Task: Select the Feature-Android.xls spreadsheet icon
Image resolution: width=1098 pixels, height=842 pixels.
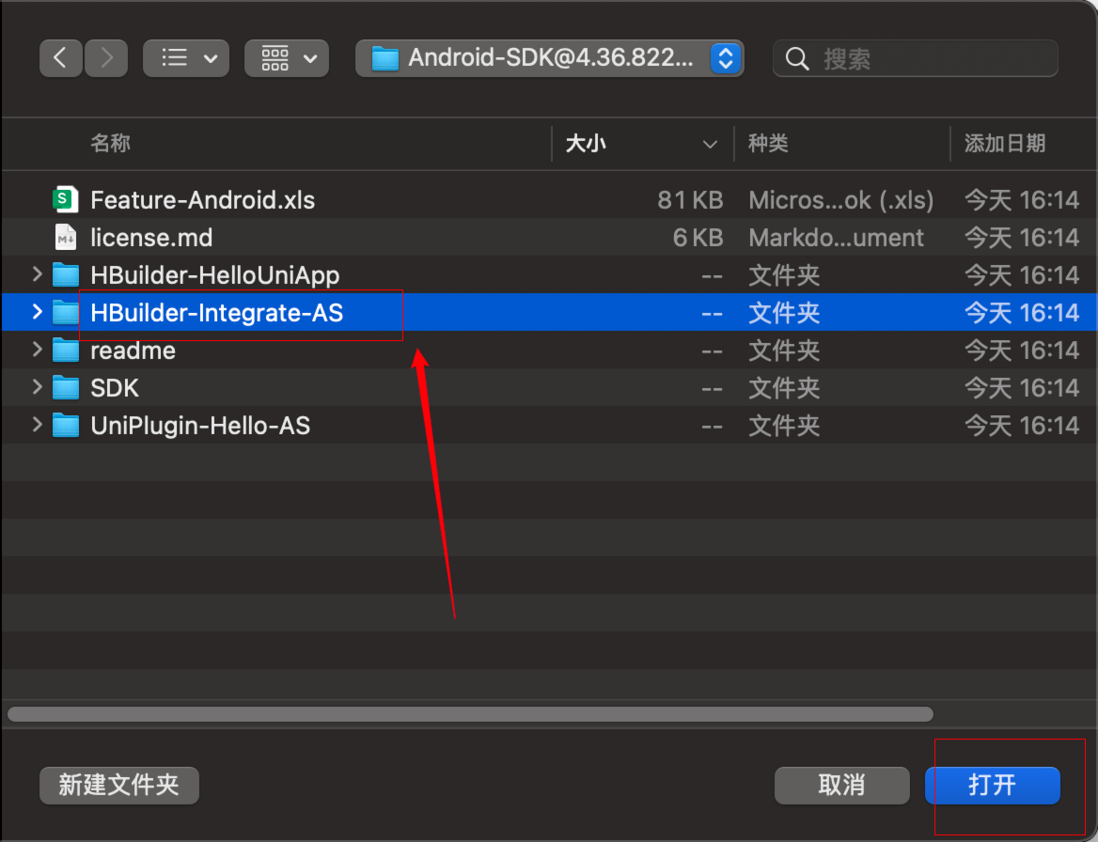Action: pos(65,200)
